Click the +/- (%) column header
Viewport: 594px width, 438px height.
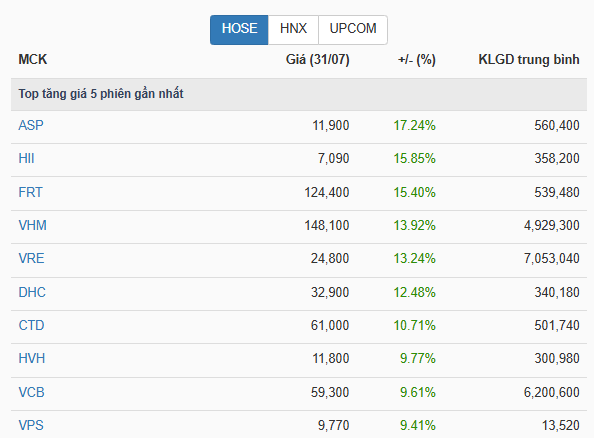(x=417, y=59)
